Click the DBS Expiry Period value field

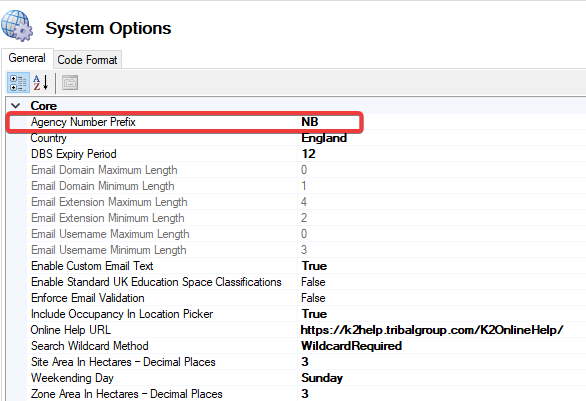[442, 154]
